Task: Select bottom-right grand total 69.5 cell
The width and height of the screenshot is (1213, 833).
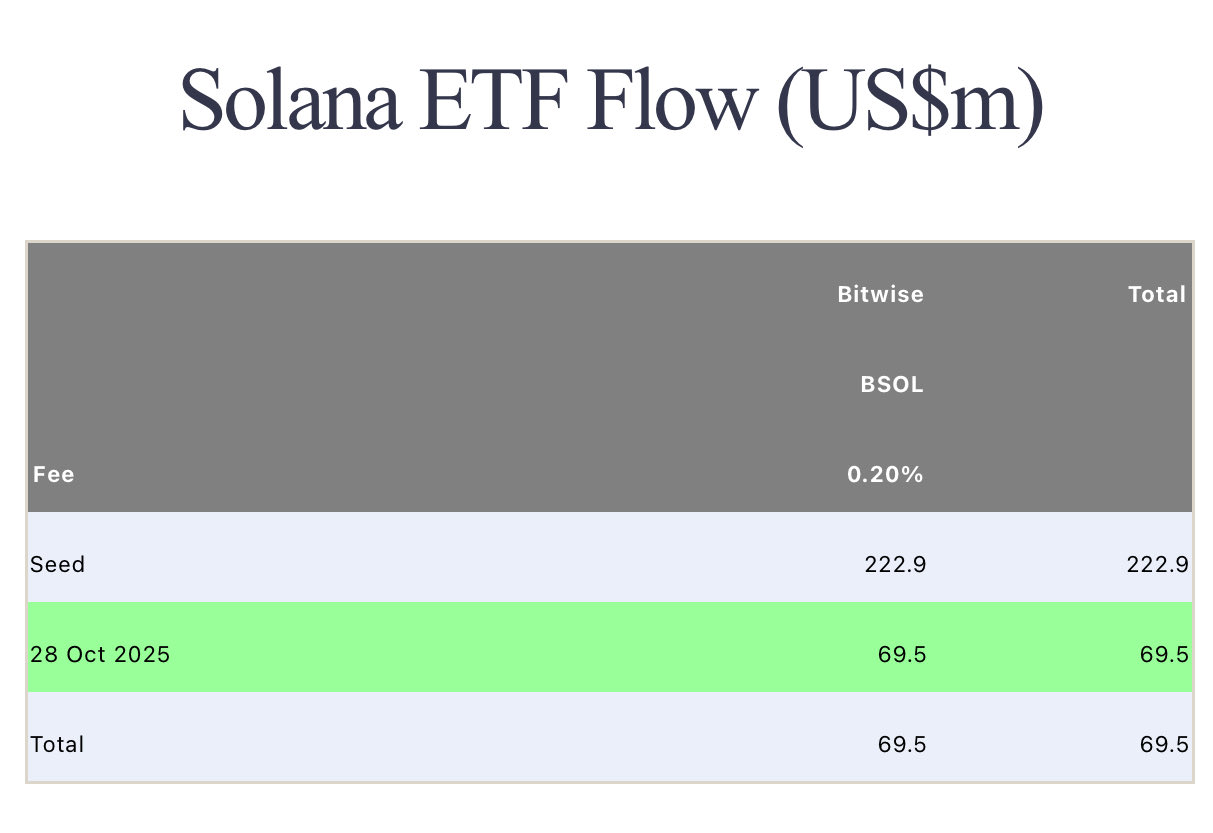Action: click(1164, 745)
